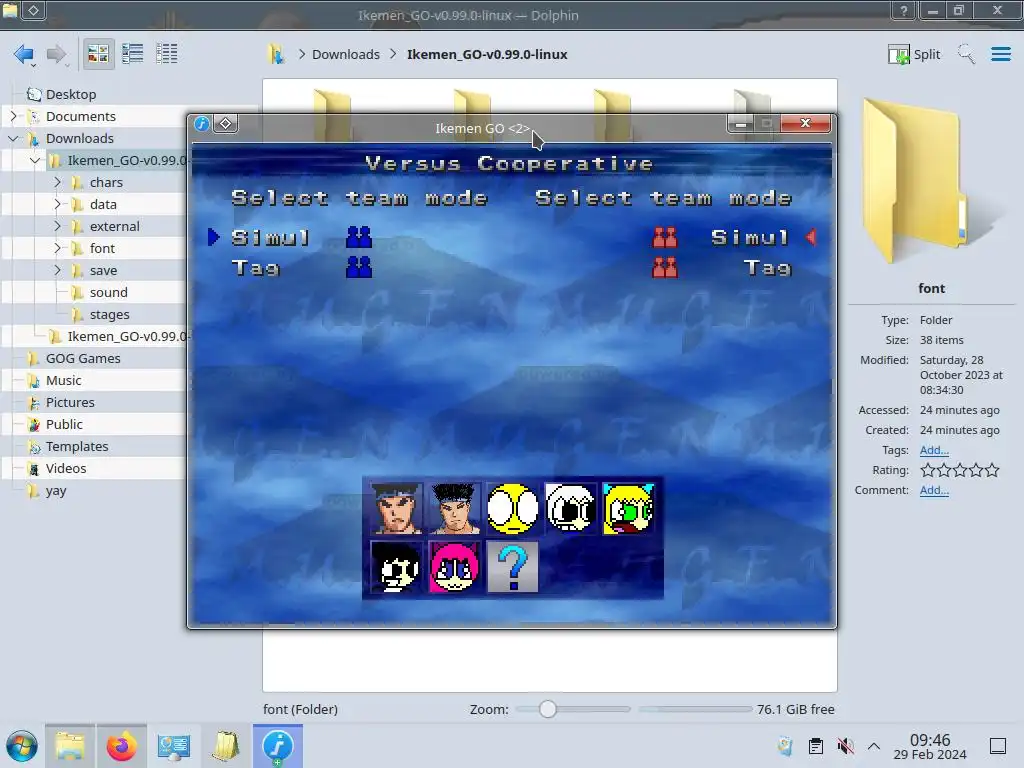Select Desktop in the folder tree
Screen dimensions: 1024x768
coord(71,94)
